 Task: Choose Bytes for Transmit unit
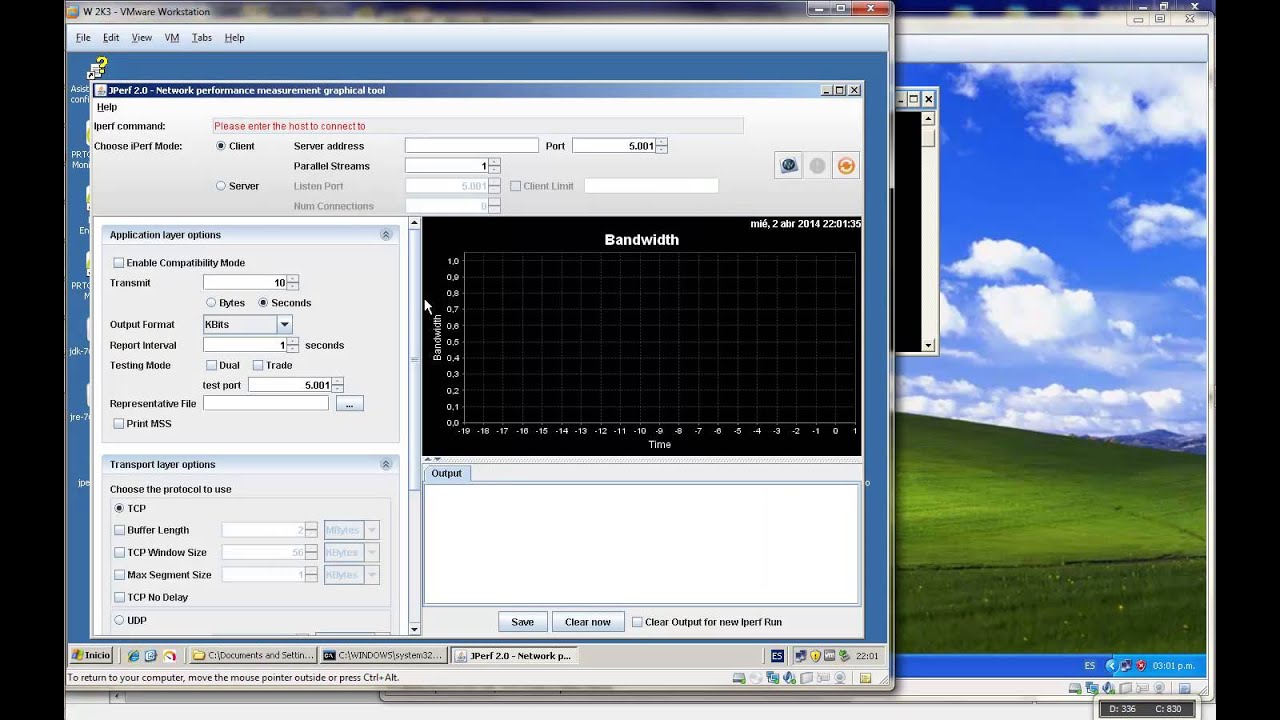click(211, 303)
